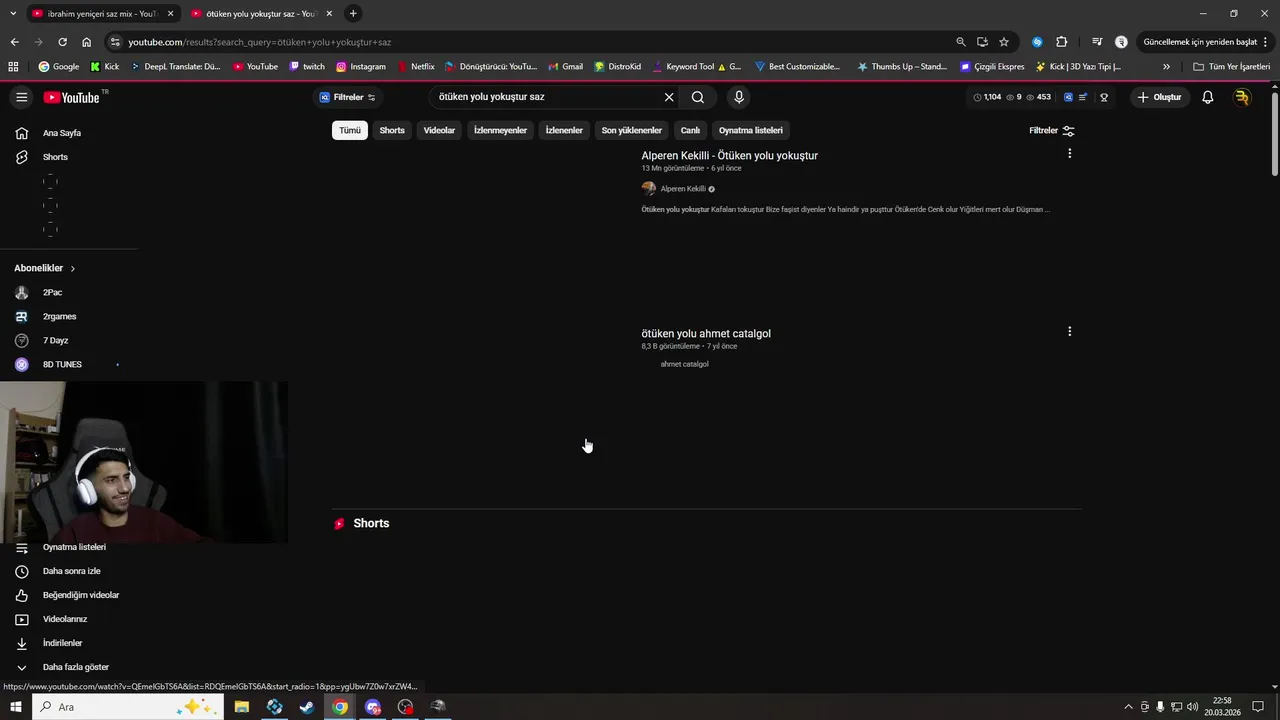Open the Kick bookmark

104,67
